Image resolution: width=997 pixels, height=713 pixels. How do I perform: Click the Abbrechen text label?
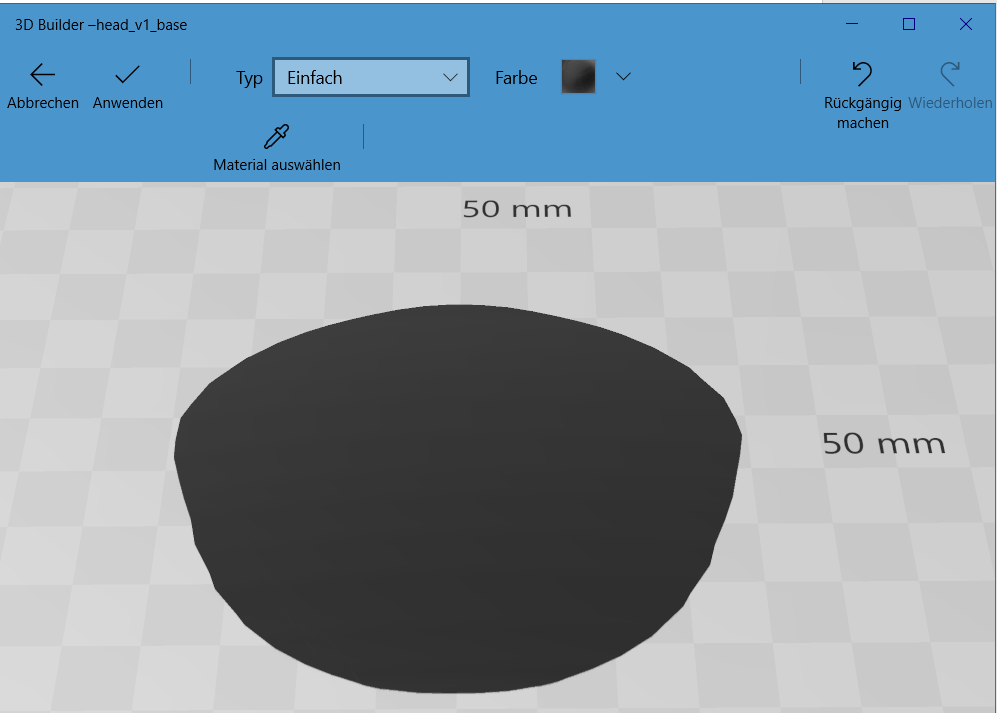click(43, 103)
